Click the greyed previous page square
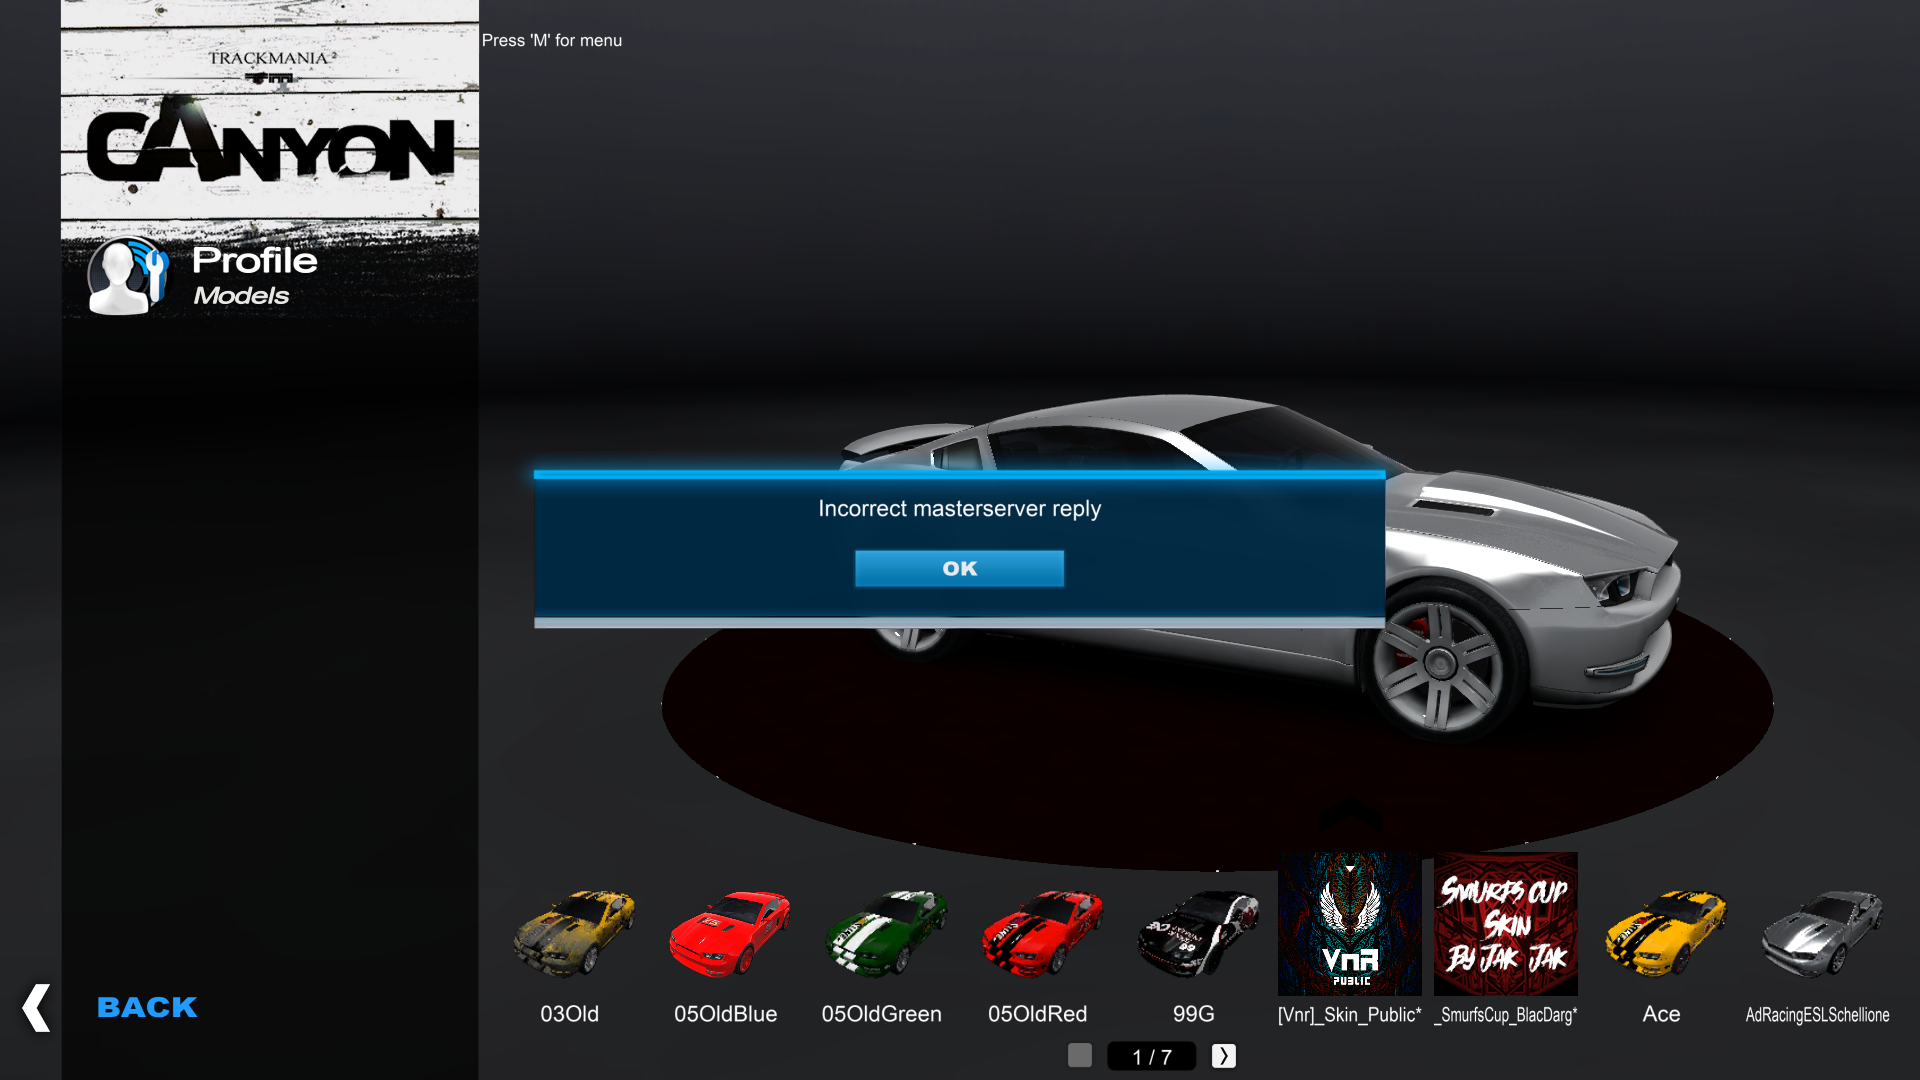 [x=1080, y=1056]
